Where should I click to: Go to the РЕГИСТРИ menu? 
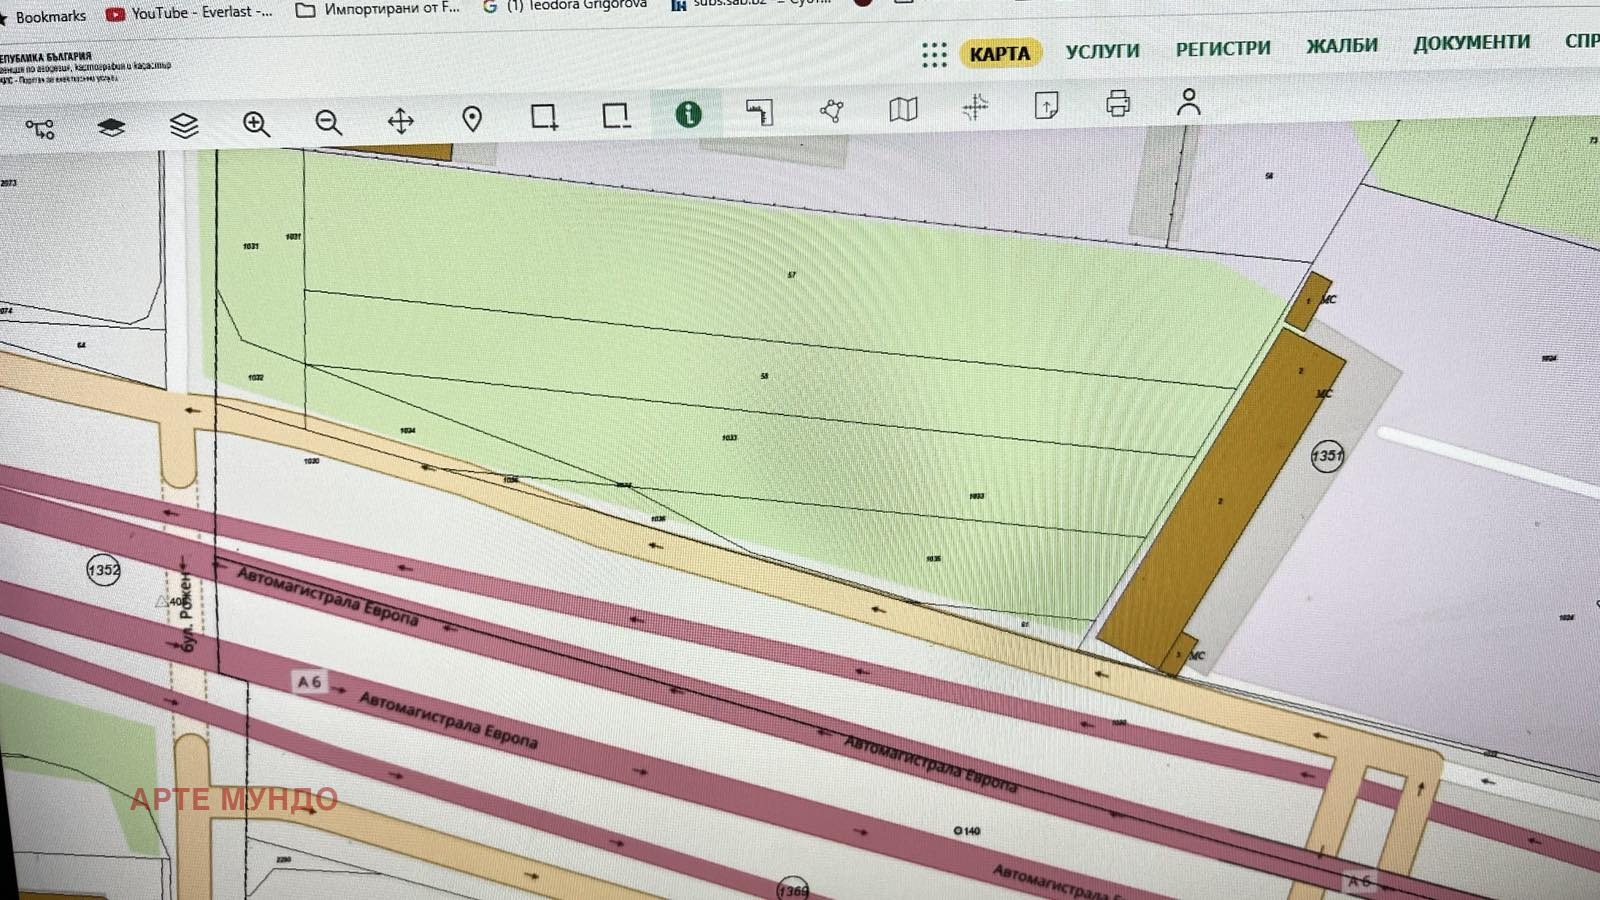click(1222, 48)
